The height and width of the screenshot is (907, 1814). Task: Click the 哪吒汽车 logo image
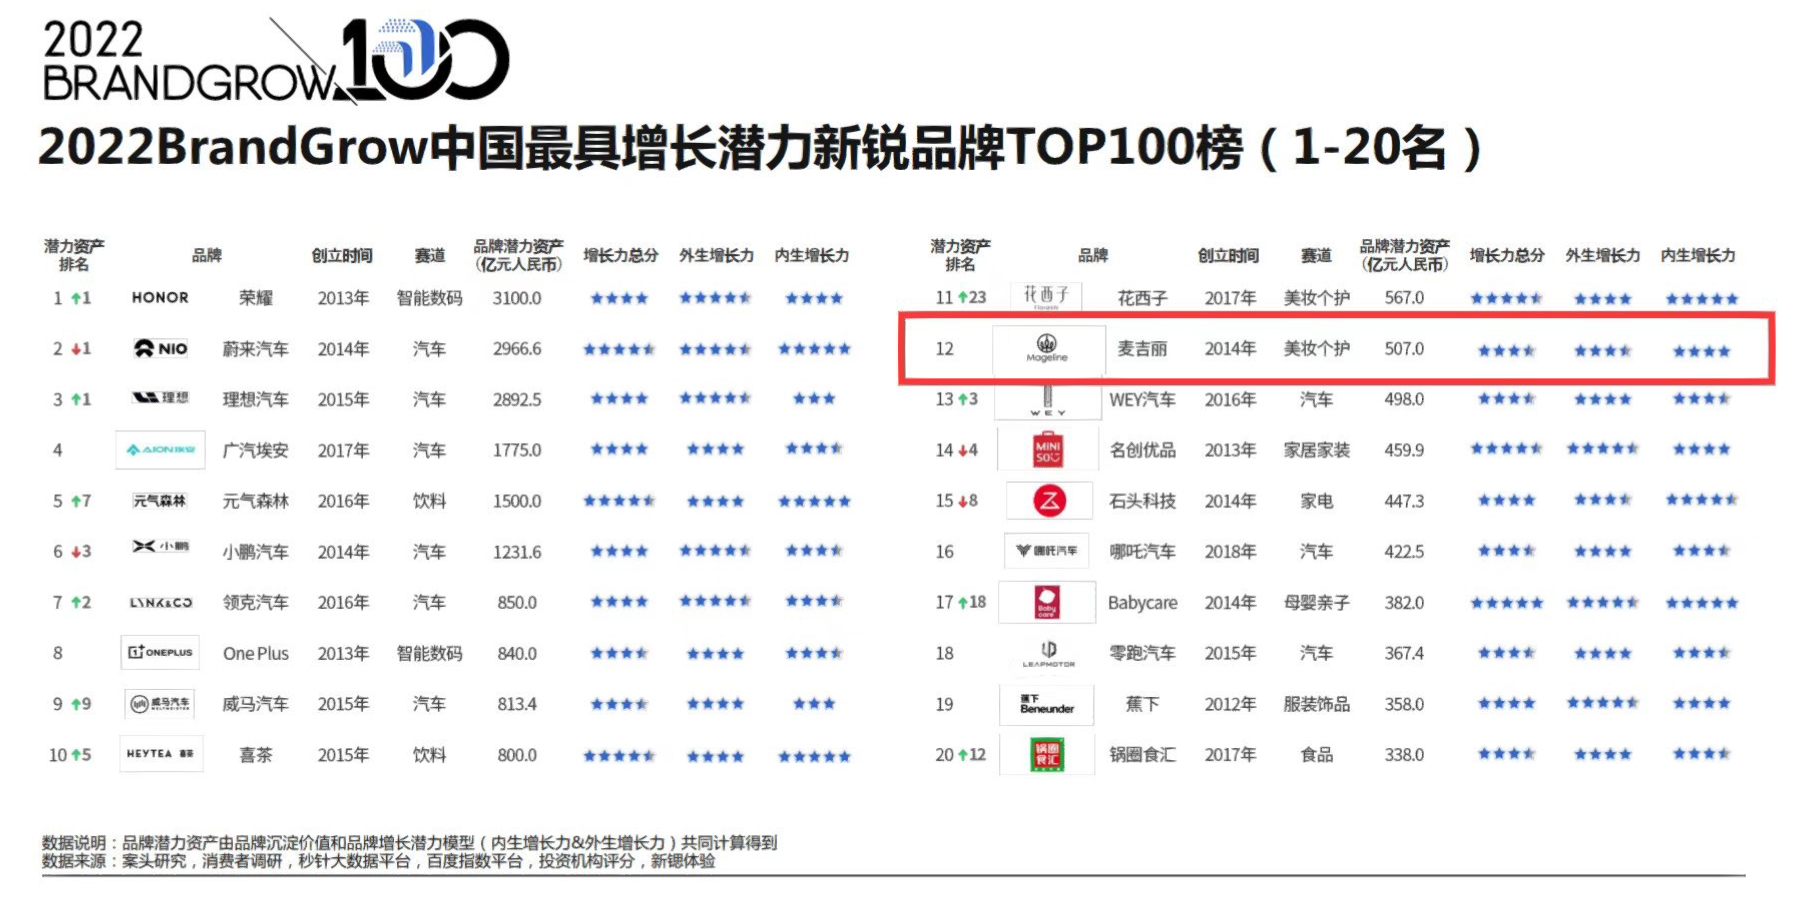1047,551
